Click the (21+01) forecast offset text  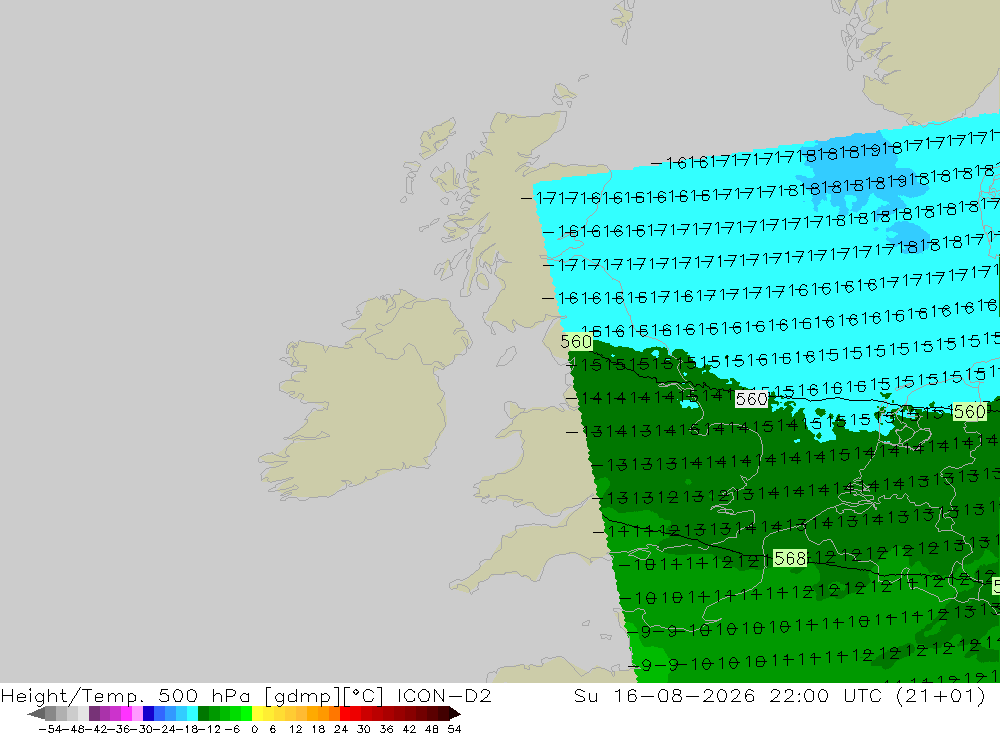[941, 696]
